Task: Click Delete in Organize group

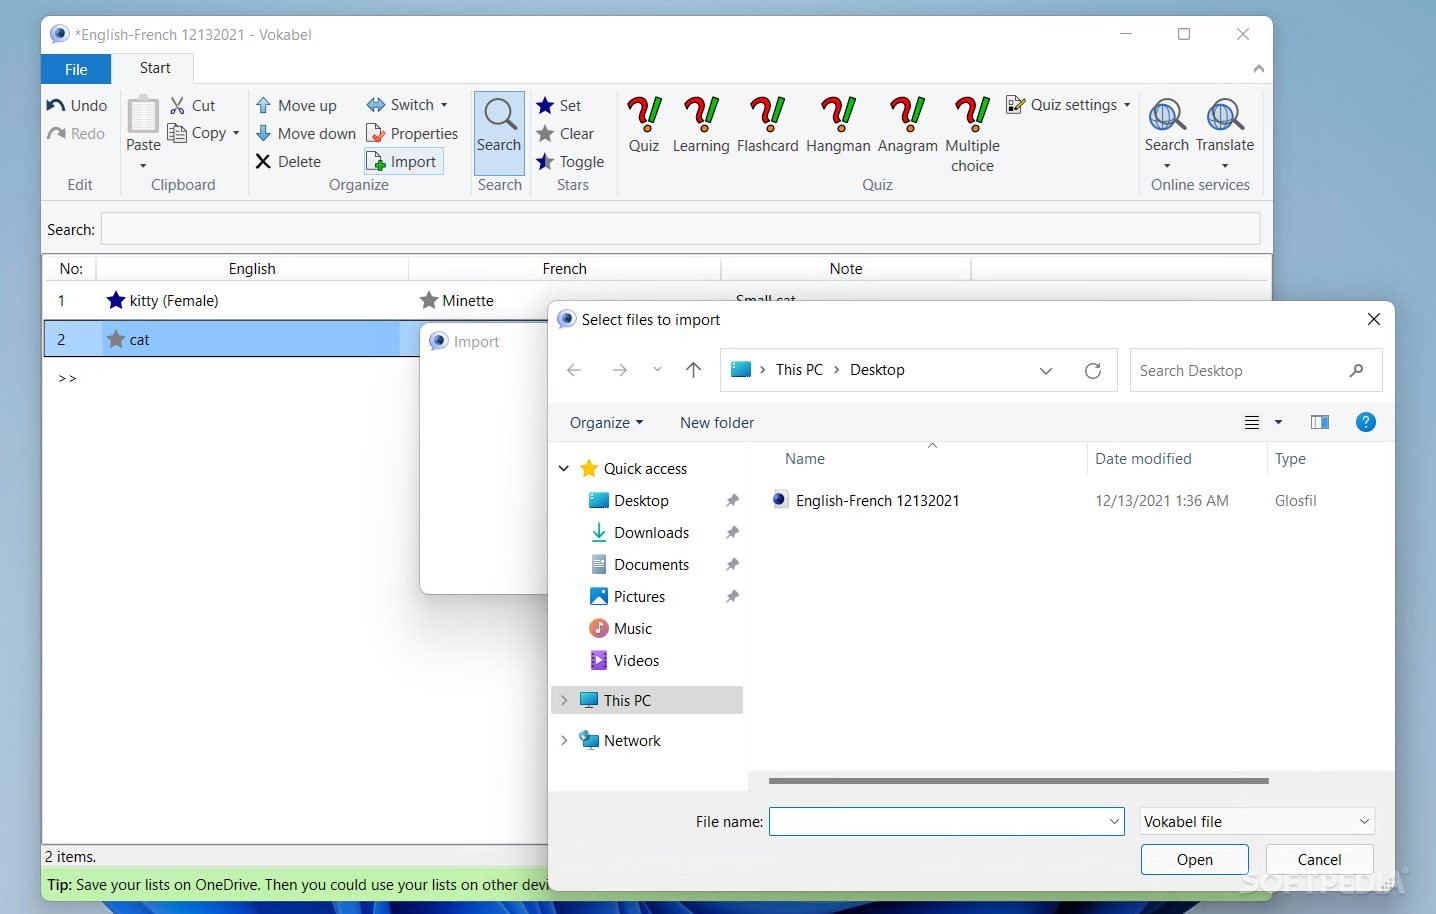Action: point(288,161)
